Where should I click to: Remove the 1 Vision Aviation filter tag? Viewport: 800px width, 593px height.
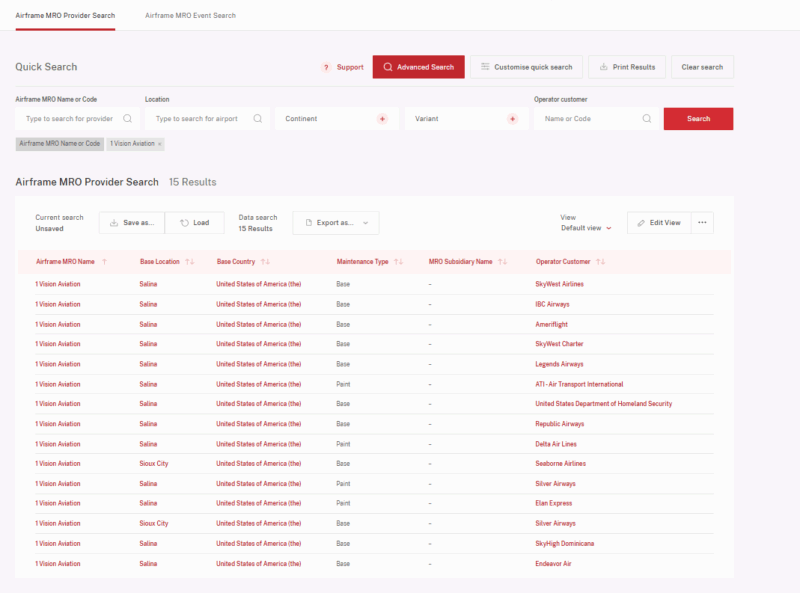159,144
